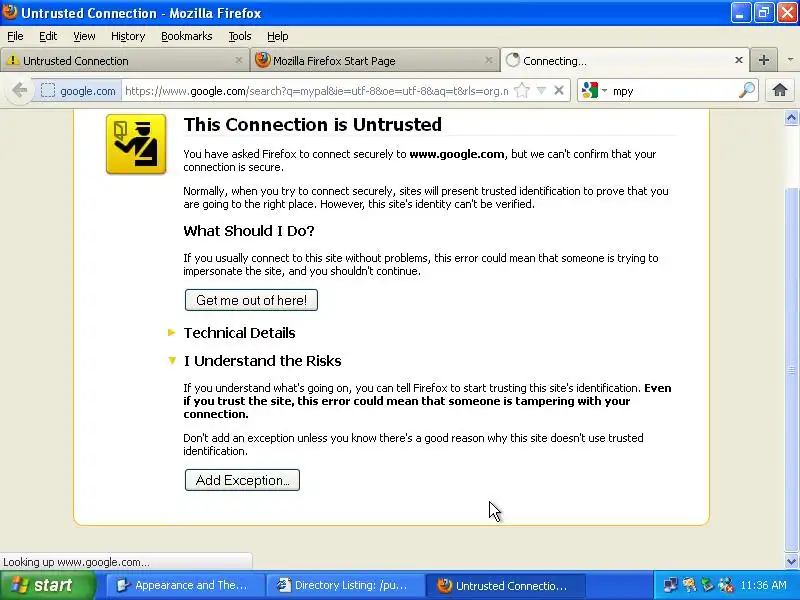This screenshot has height=600, width=800.
Task: Open Directory Listing taskbar window
Action: pyautogui.click(x=346, y=585)
